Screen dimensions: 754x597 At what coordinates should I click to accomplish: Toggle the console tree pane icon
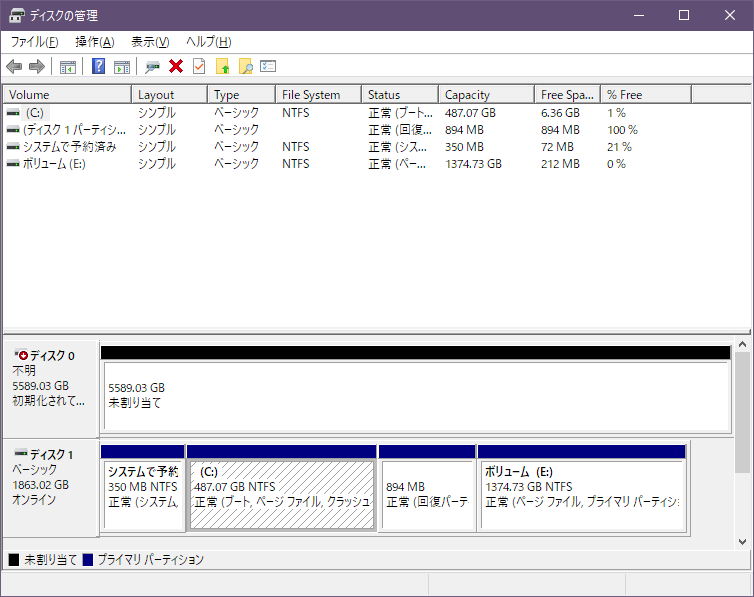pos(68,67)
